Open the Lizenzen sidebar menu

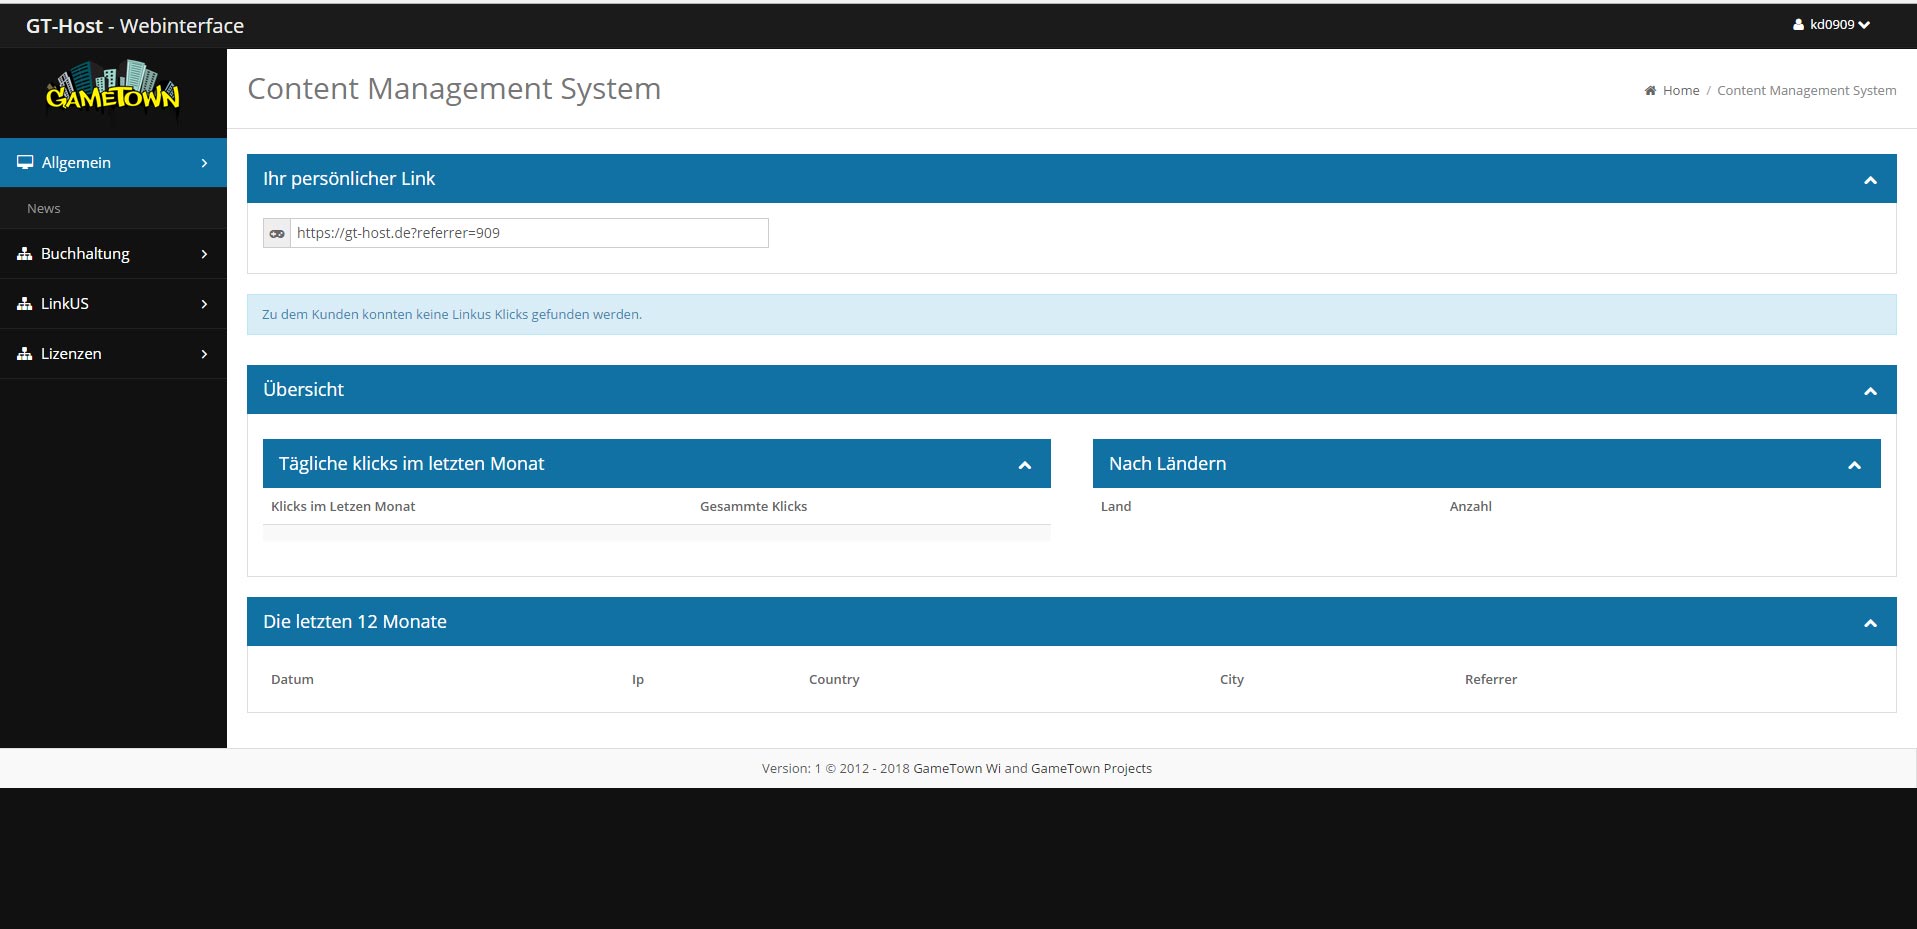click(113, 354)
